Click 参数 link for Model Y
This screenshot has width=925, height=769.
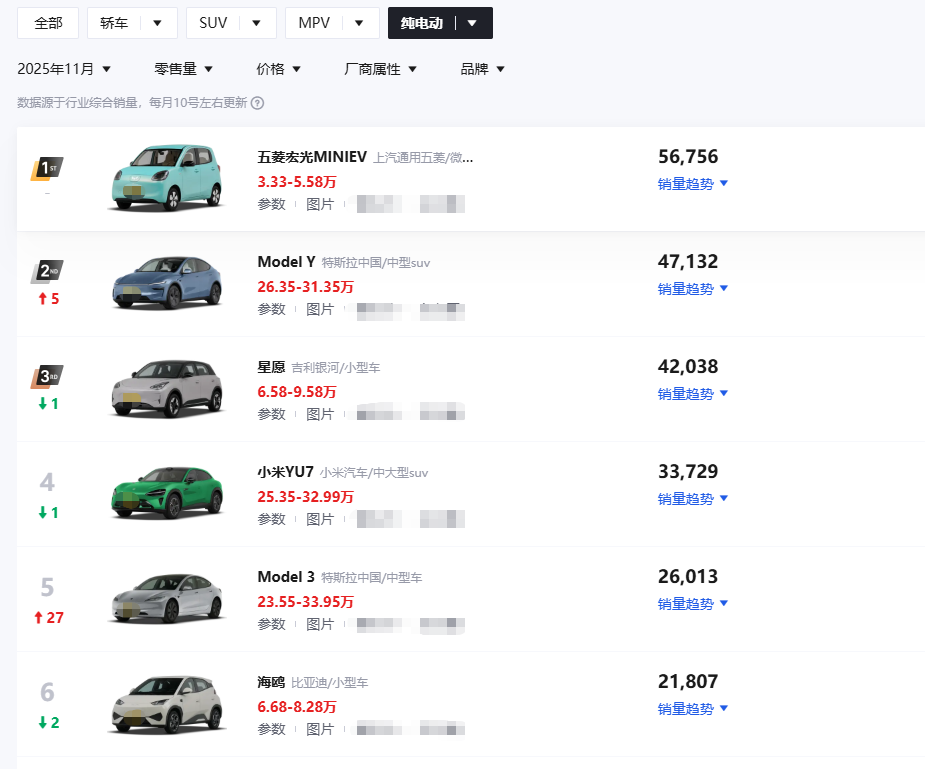(271, 309)
